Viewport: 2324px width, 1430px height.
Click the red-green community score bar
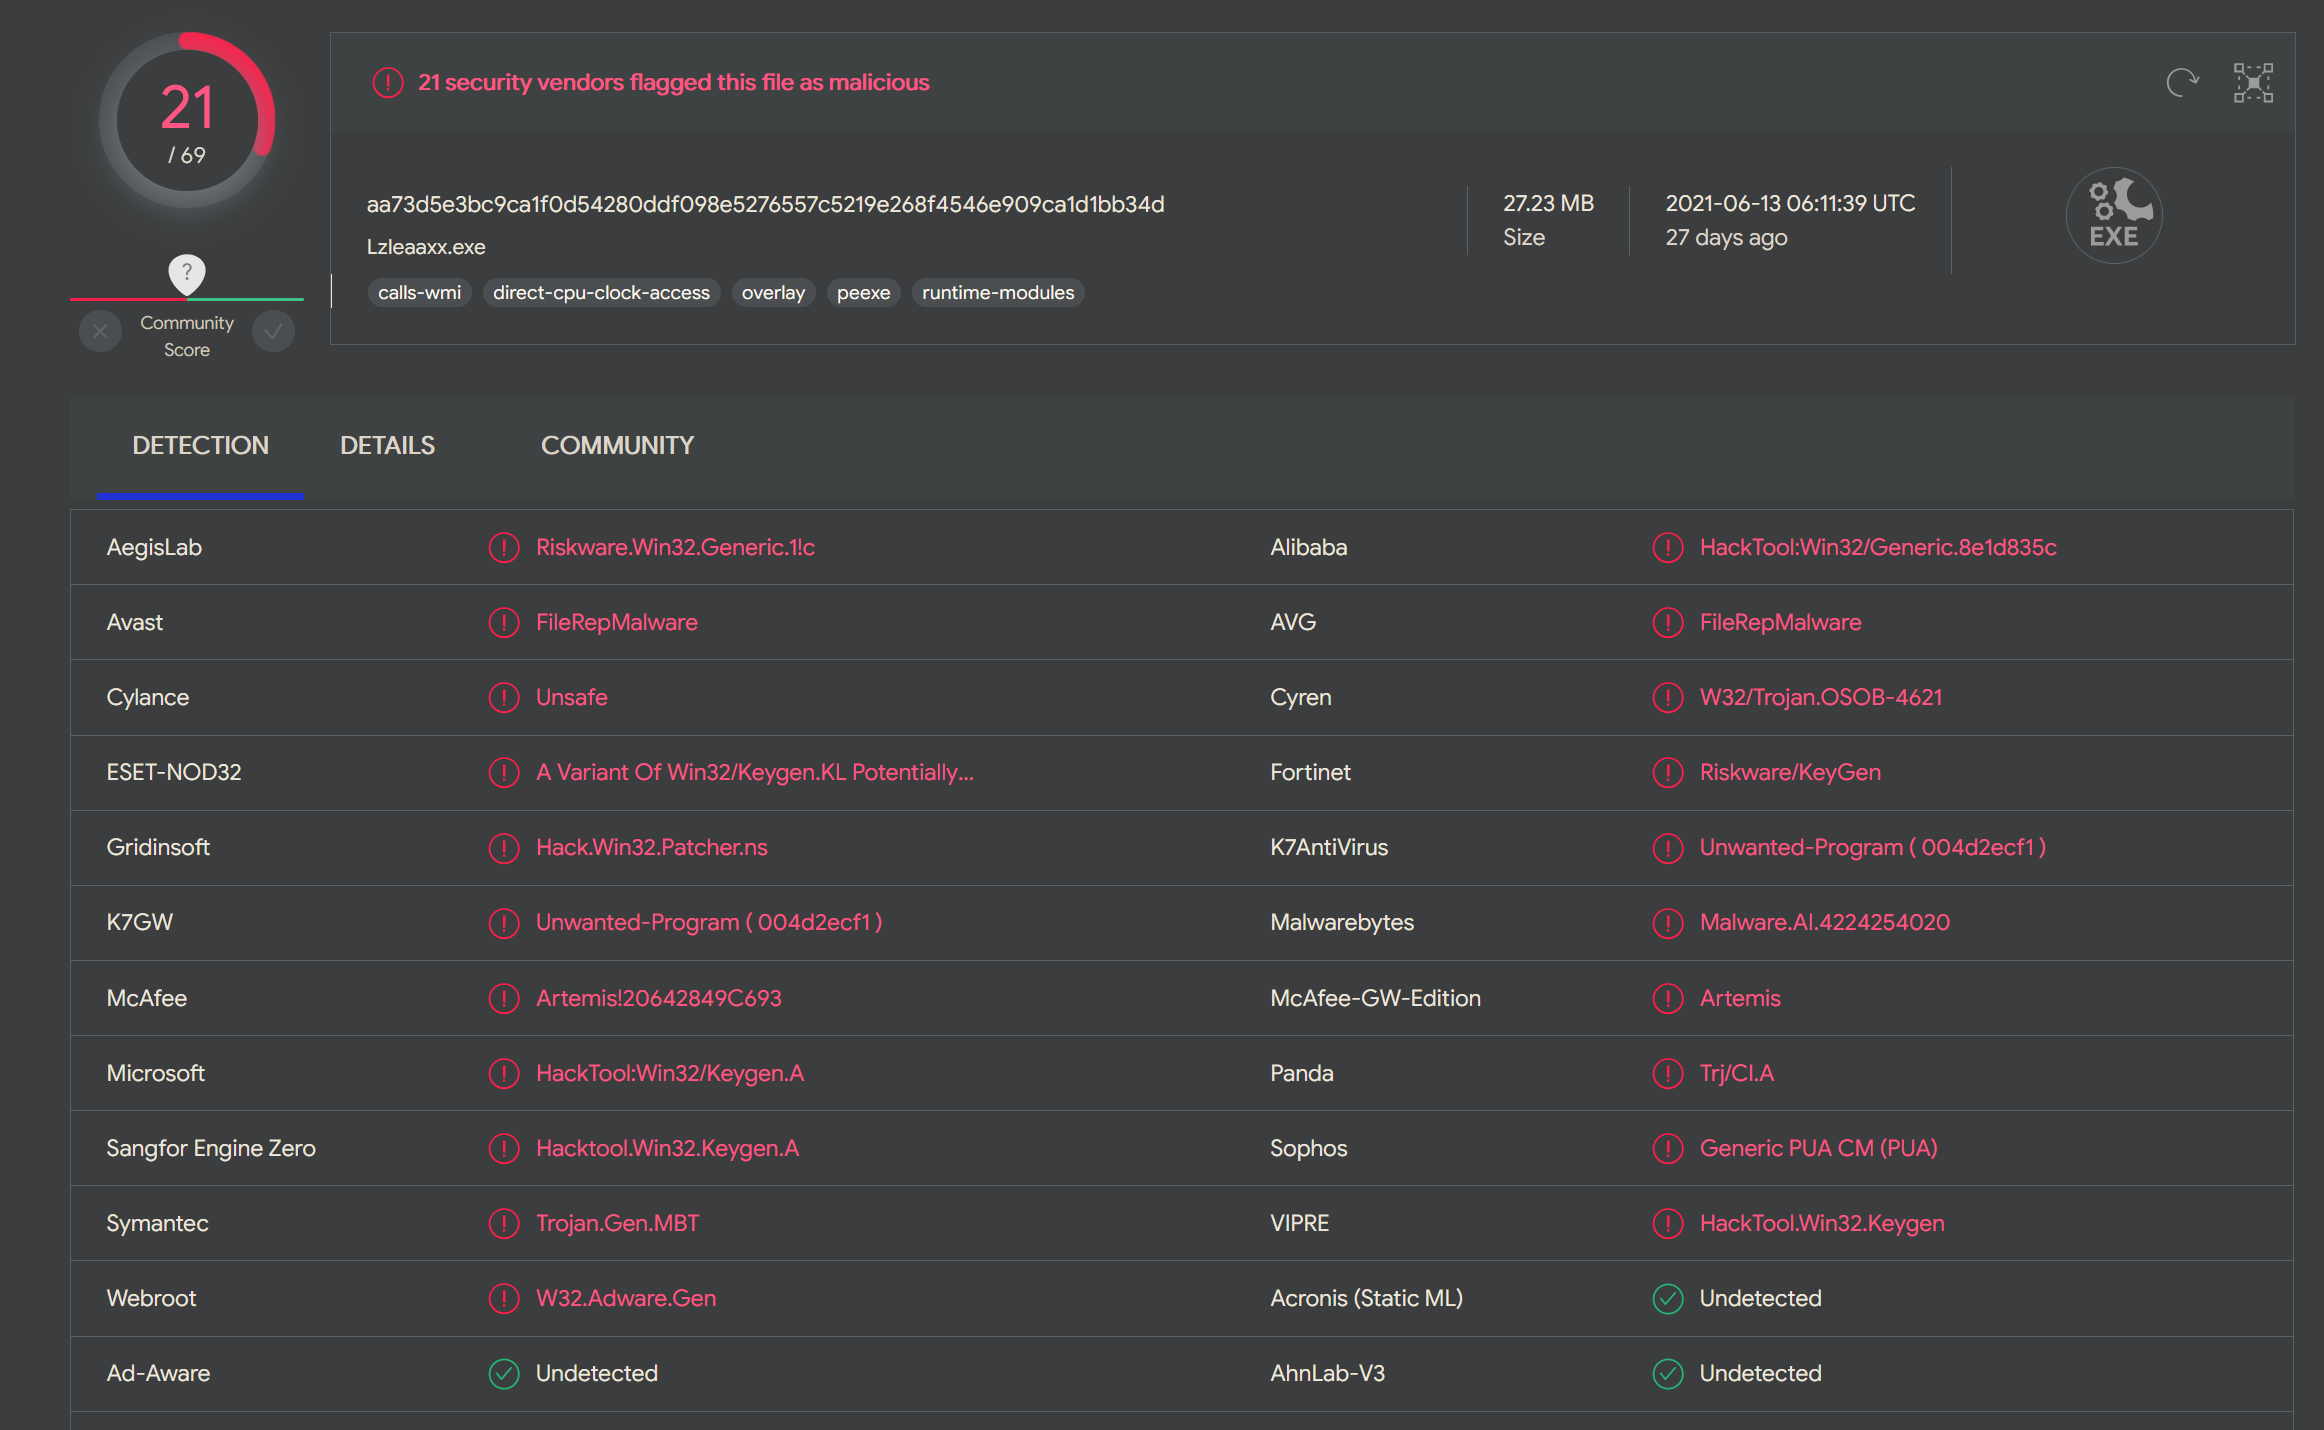[x=187, y=298]
